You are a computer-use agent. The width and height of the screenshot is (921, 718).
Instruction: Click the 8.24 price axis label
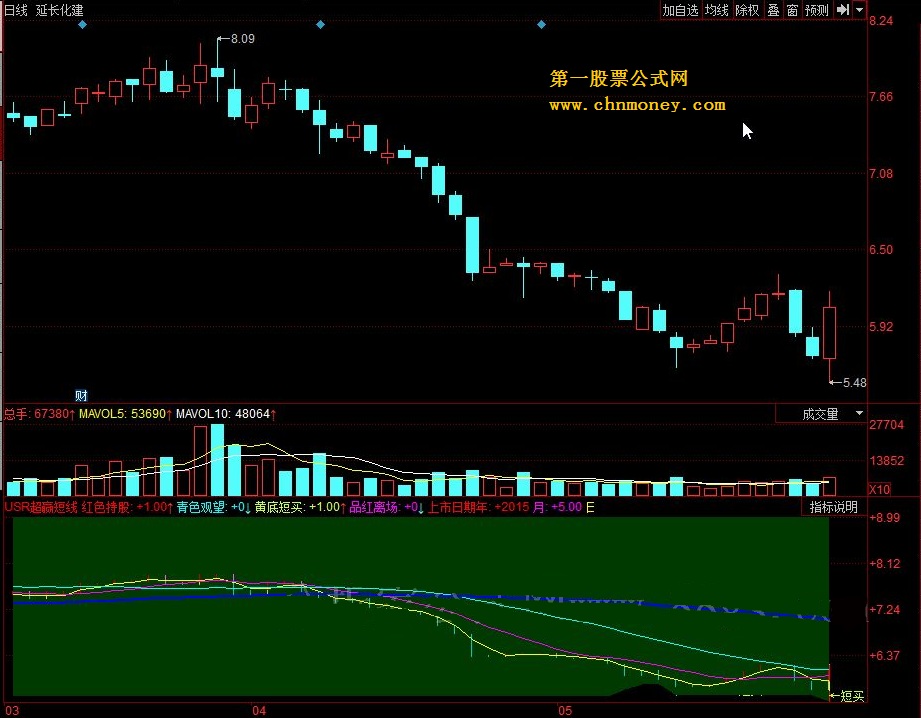[x=880, y=21]
